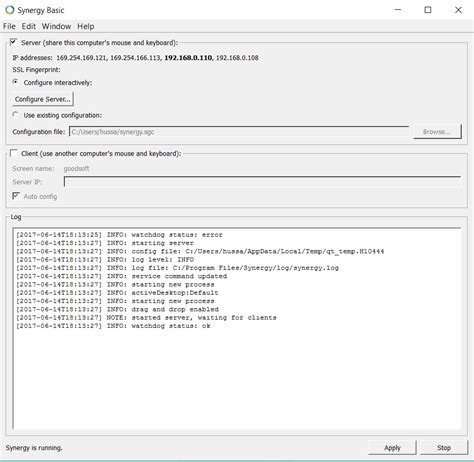Screen dimensions: 474x462
Task: Uncheck the Server checkbox
Action: pos(13,42)
